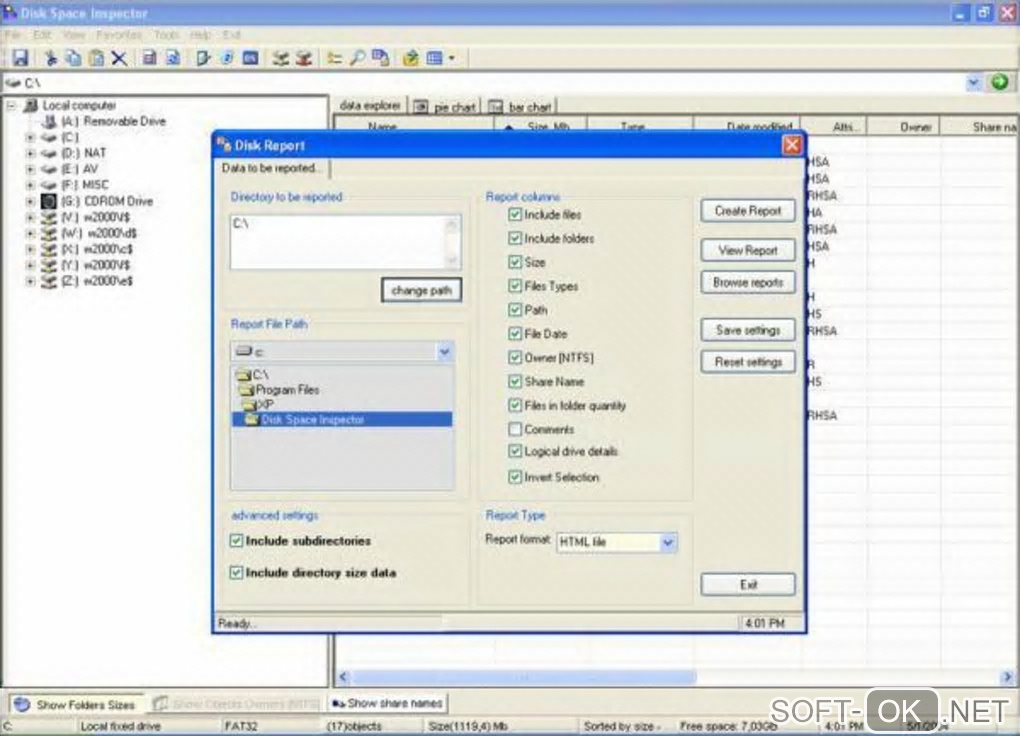The width and height of the screenshot is (1020, 736).
Task: Click the Browse reports button
Action: pos(748,282)
